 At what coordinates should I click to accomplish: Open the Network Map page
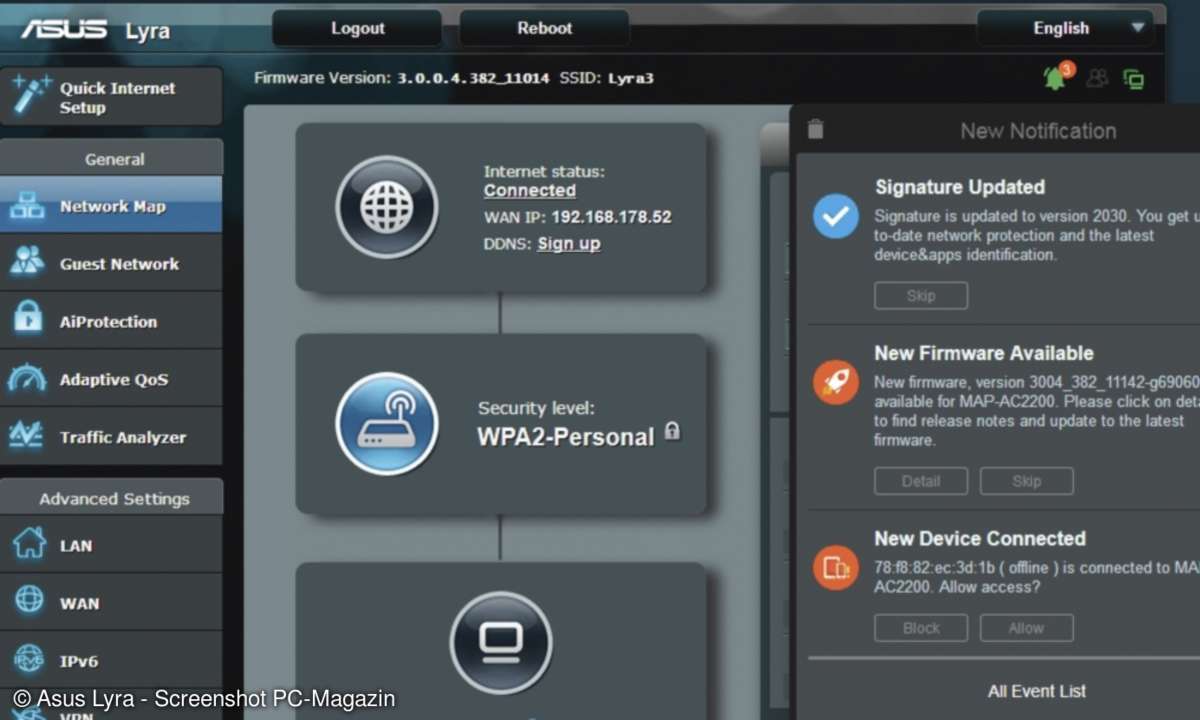point(111,206)
